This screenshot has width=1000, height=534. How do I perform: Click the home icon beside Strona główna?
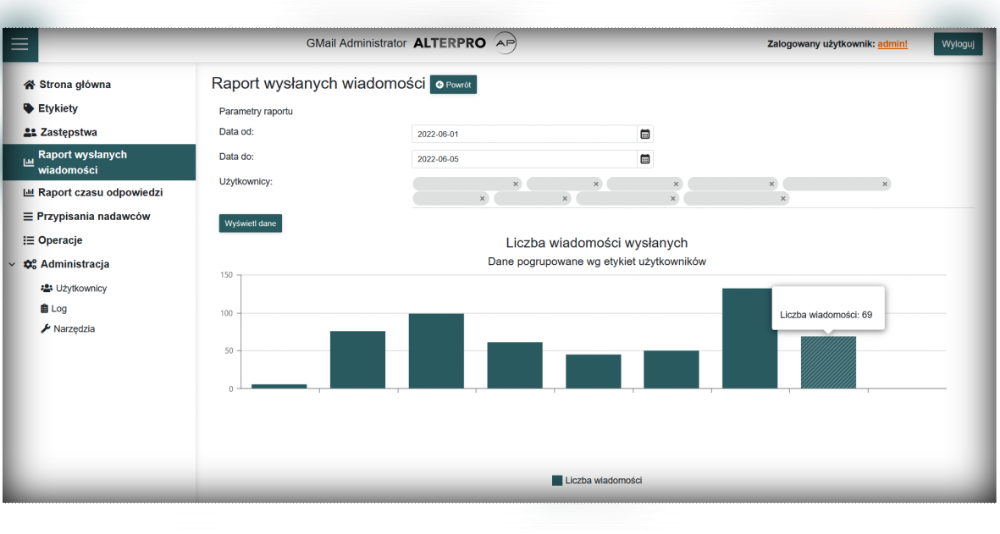[29, 85]
